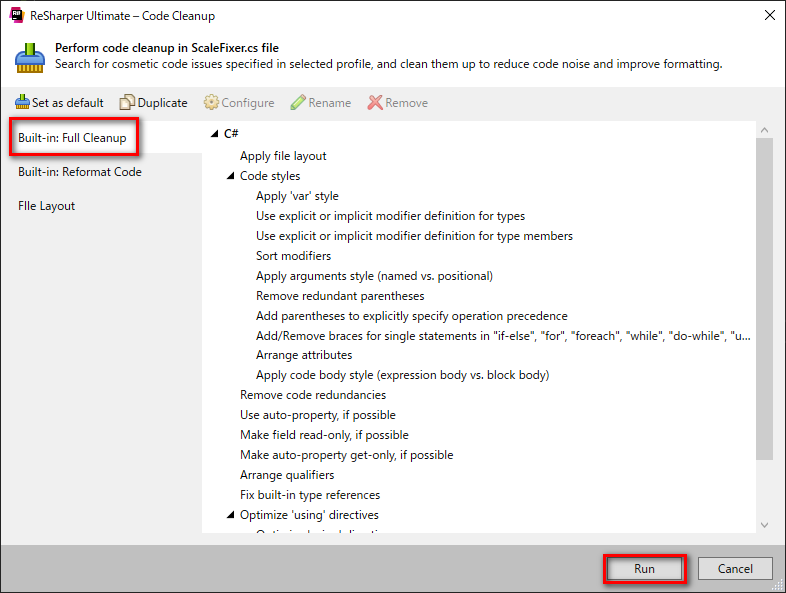Select Use auto-property, if possible
This screenshot has height=593, width=786.
318,415
